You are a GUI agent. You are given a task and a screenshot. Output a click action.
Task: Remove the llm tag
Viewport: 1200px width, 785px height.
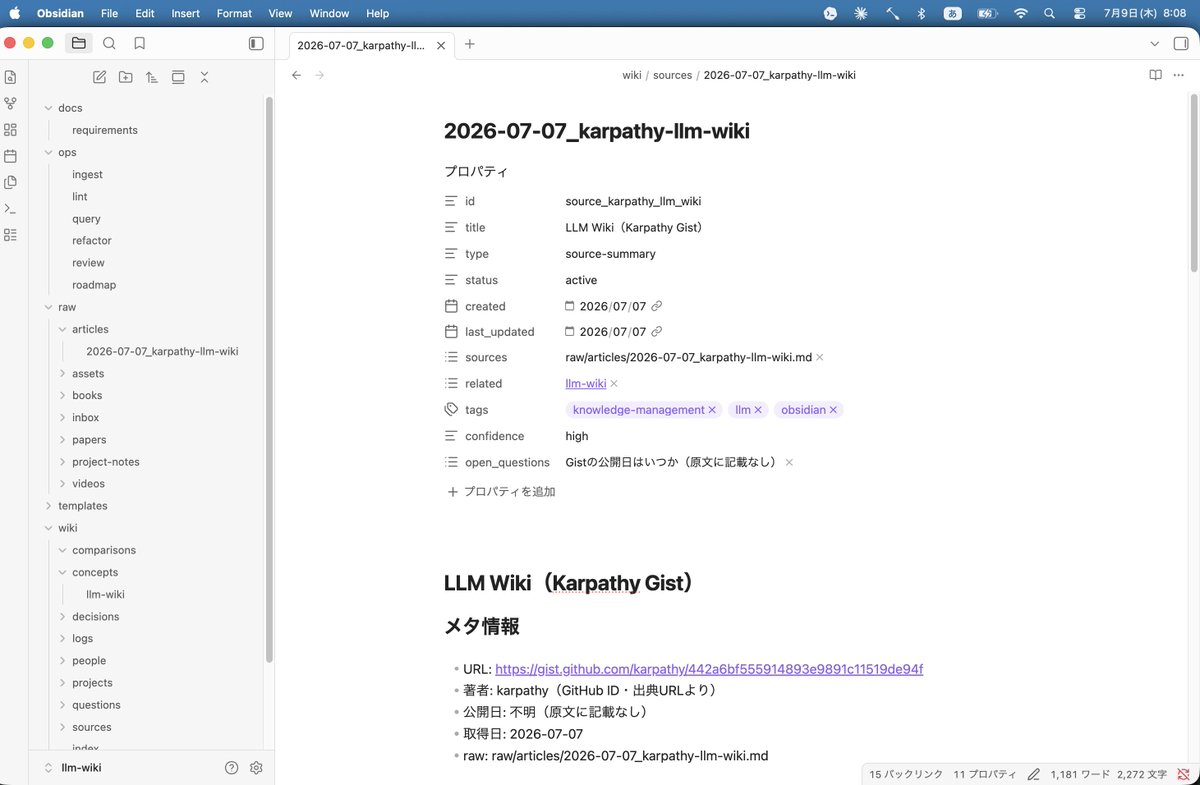tap(758, 410)
